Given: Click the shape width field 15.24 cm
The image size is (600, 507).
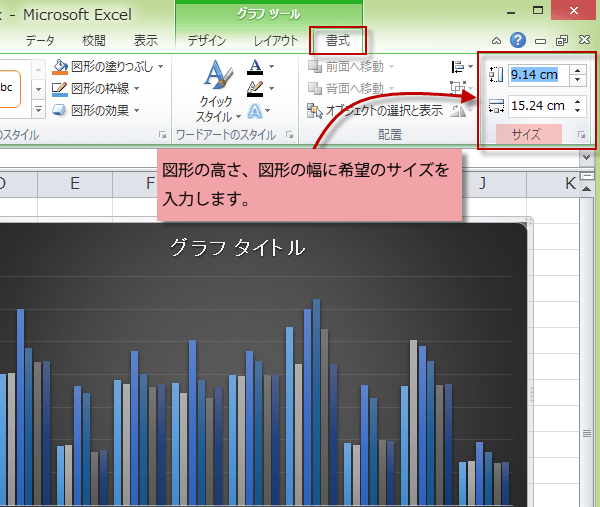Looking at the screenshot, I should [x=539, y=106].
